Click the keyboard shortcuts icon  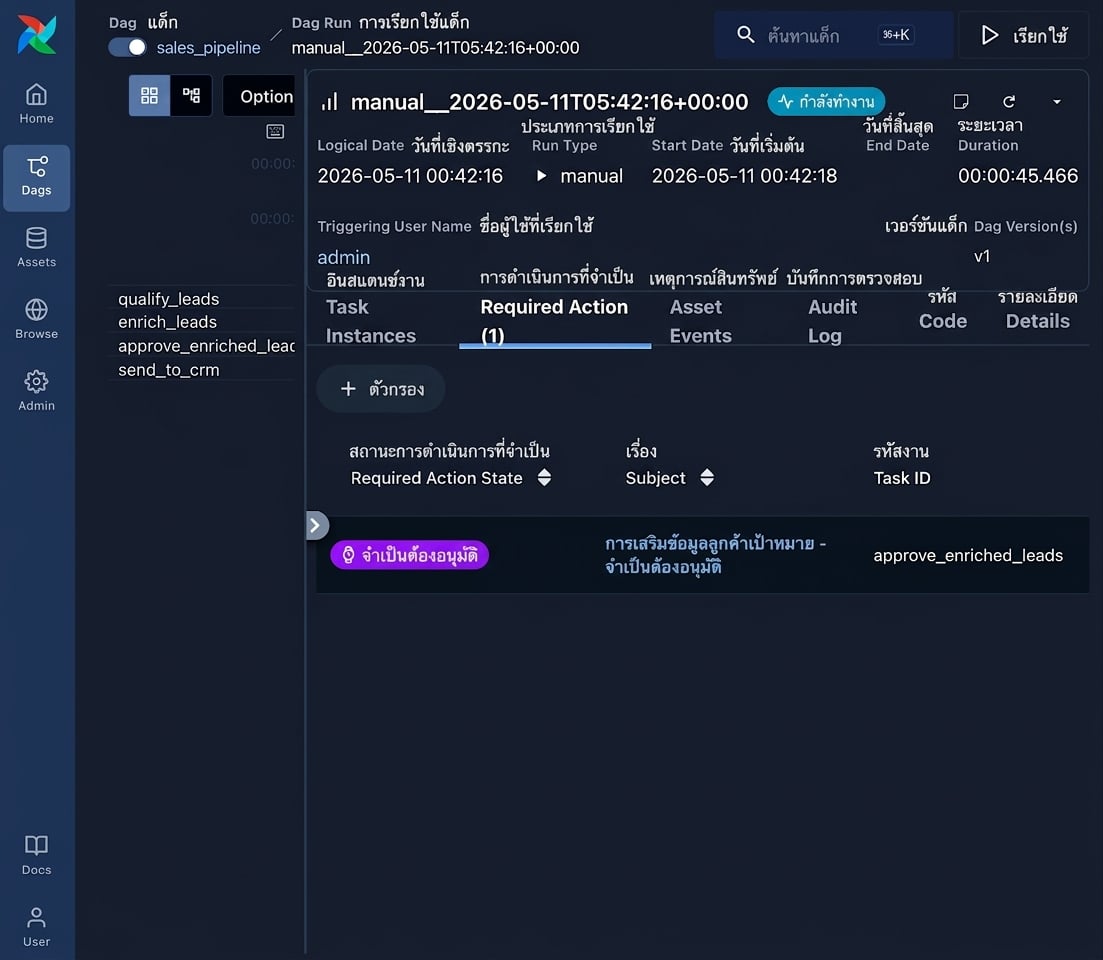coord(275,132)
